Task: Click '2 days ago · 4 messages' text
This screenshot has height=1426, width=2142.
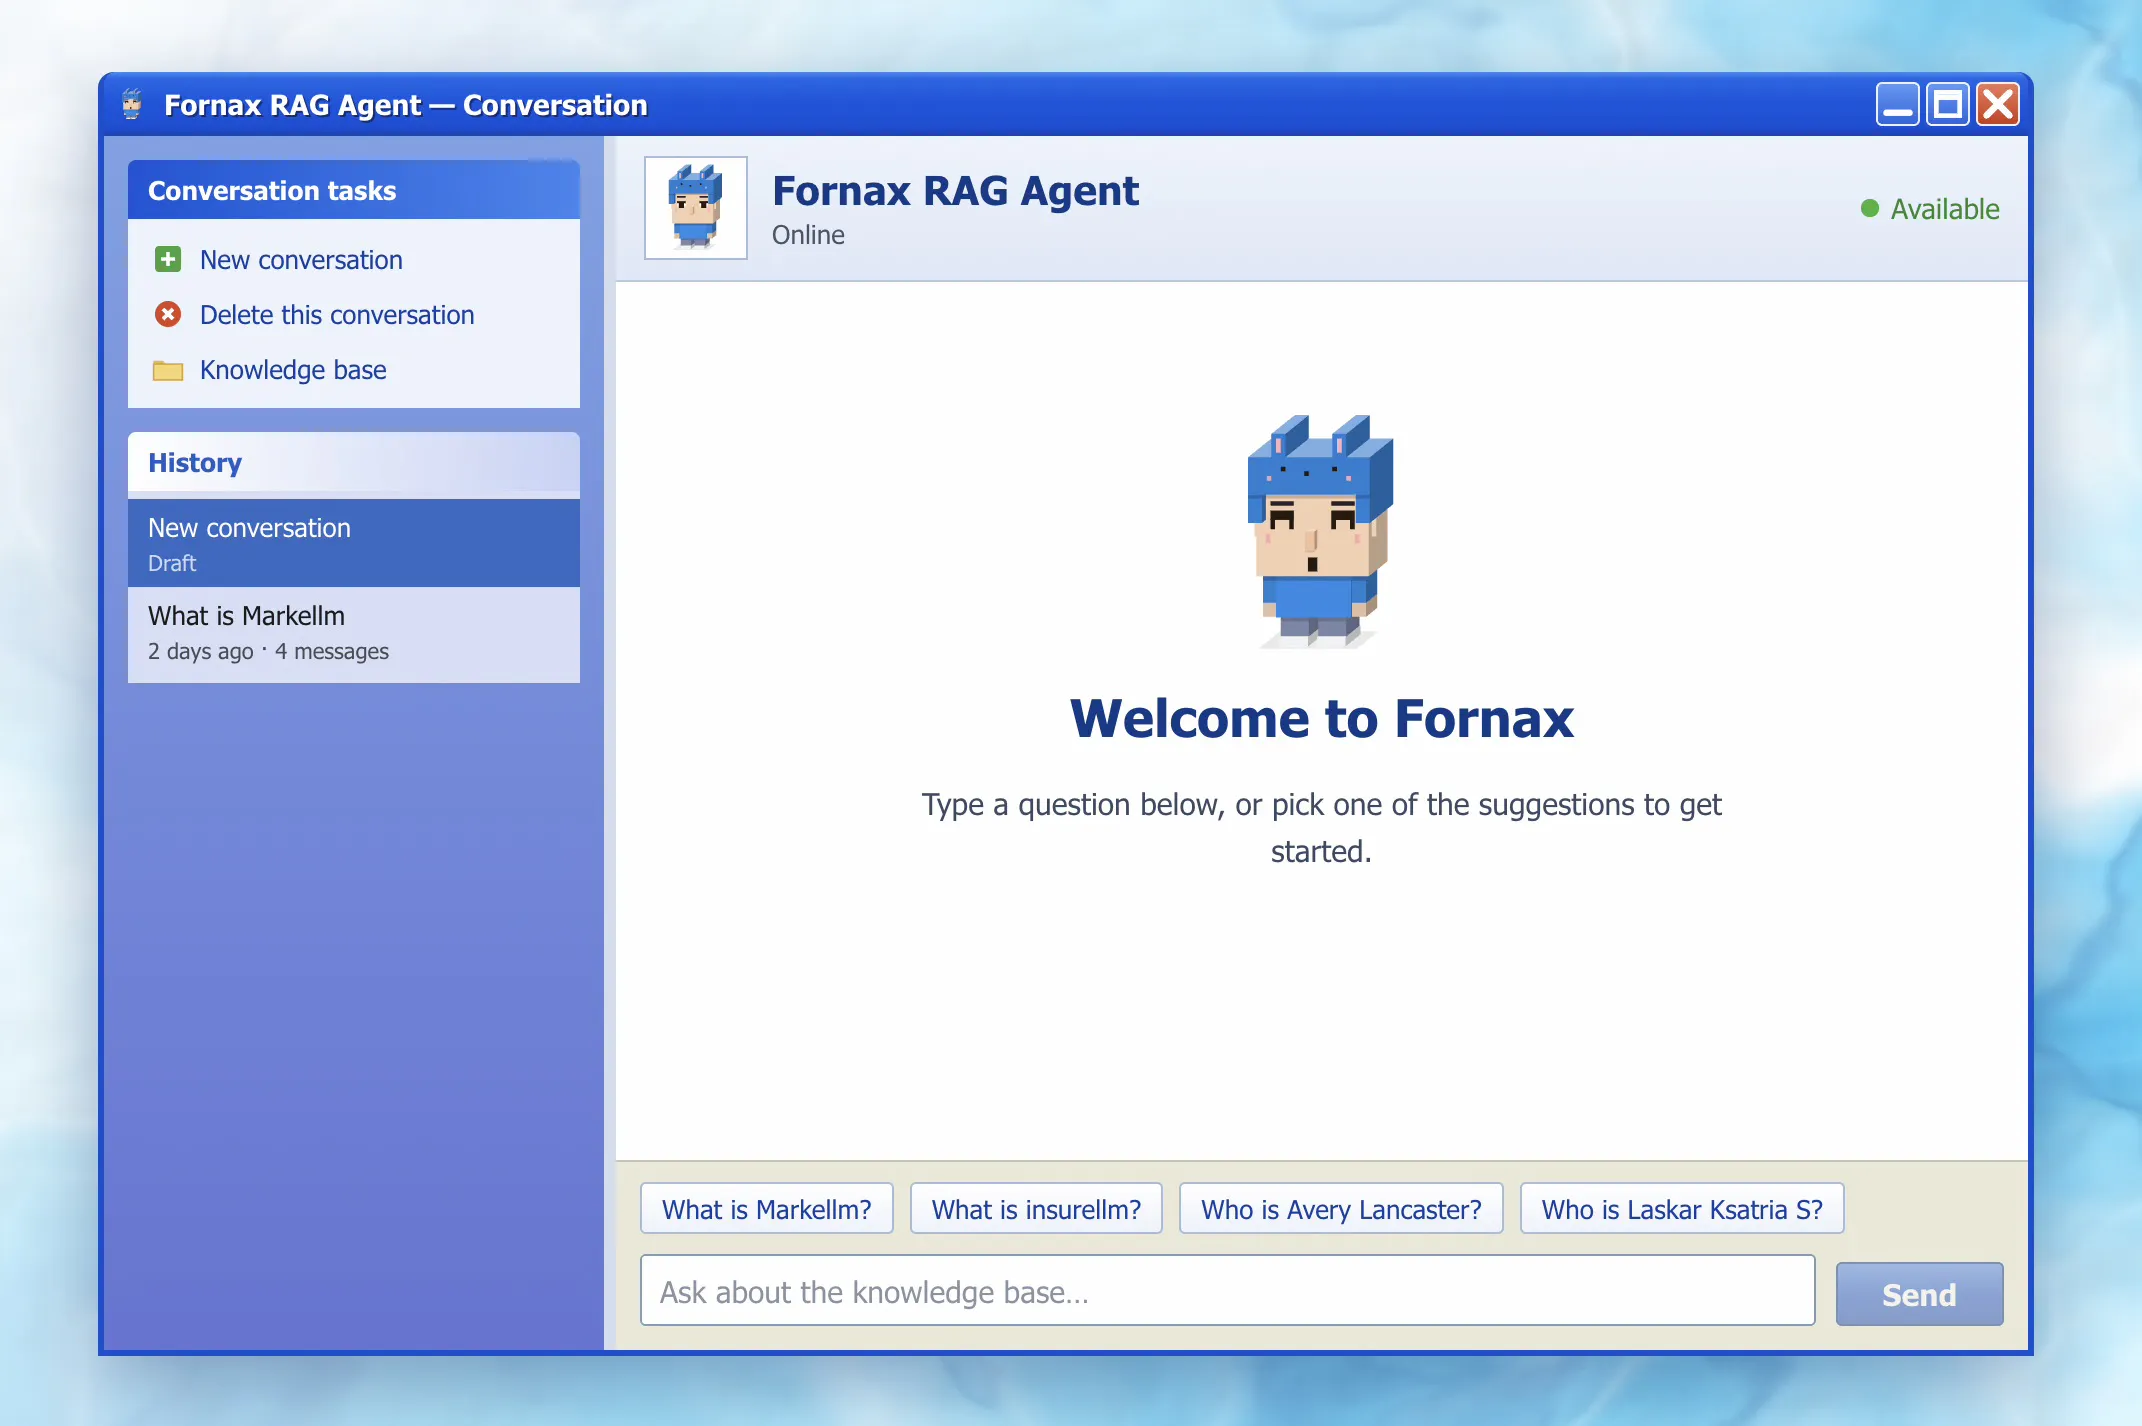Action: click(268, 651)
